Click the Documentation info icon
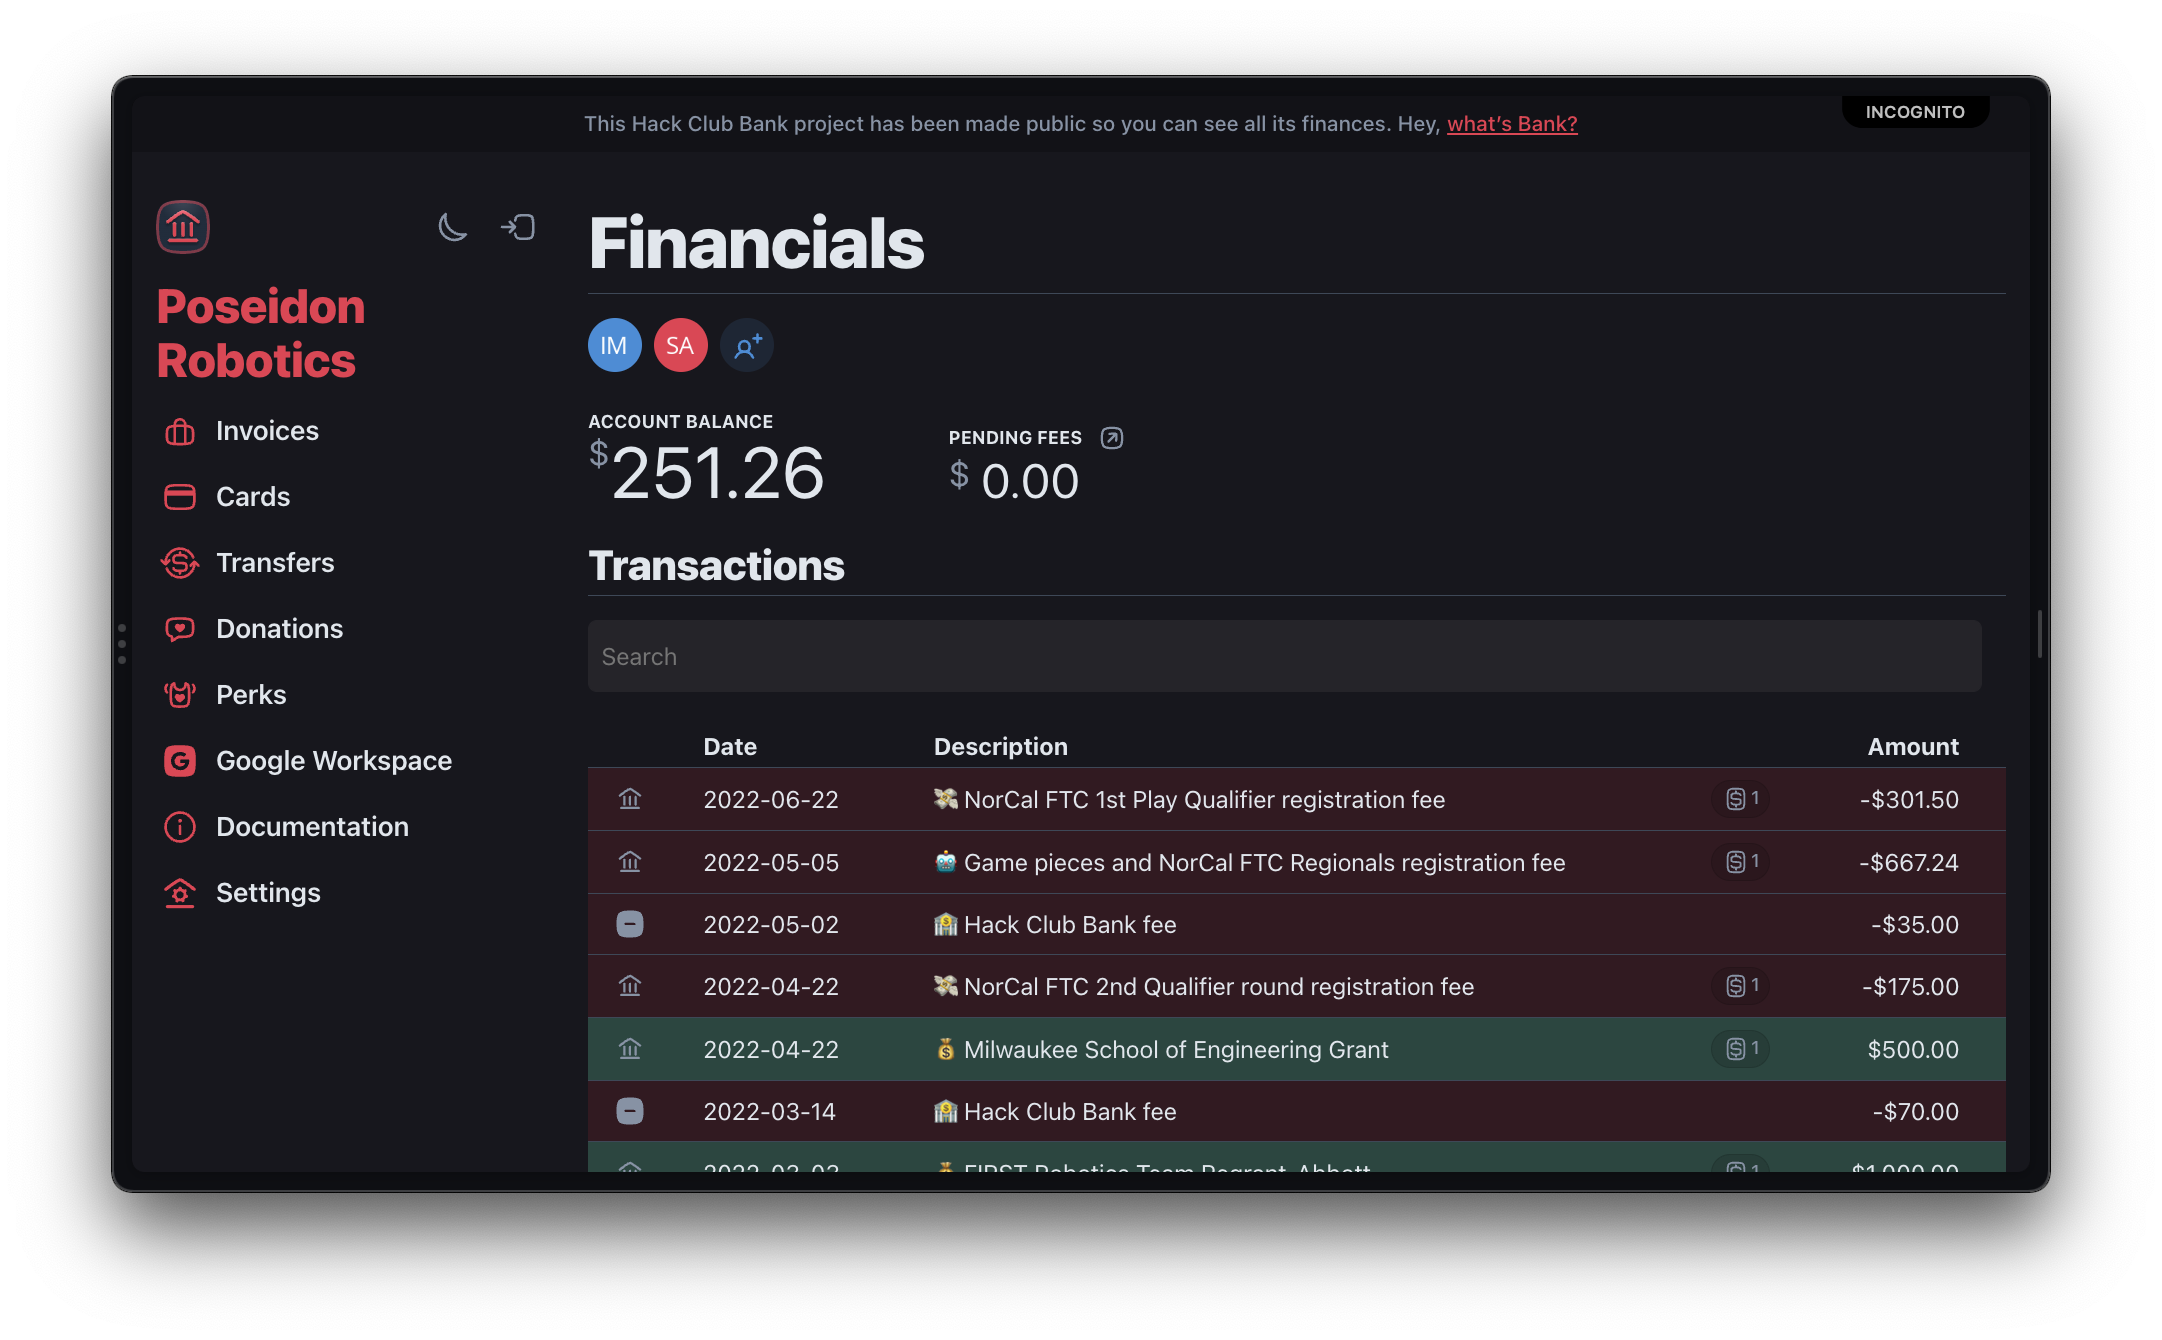Image resolution: width=2162 pixels, height=1340 pixels. pyautogui.click(x=180, y=827)
